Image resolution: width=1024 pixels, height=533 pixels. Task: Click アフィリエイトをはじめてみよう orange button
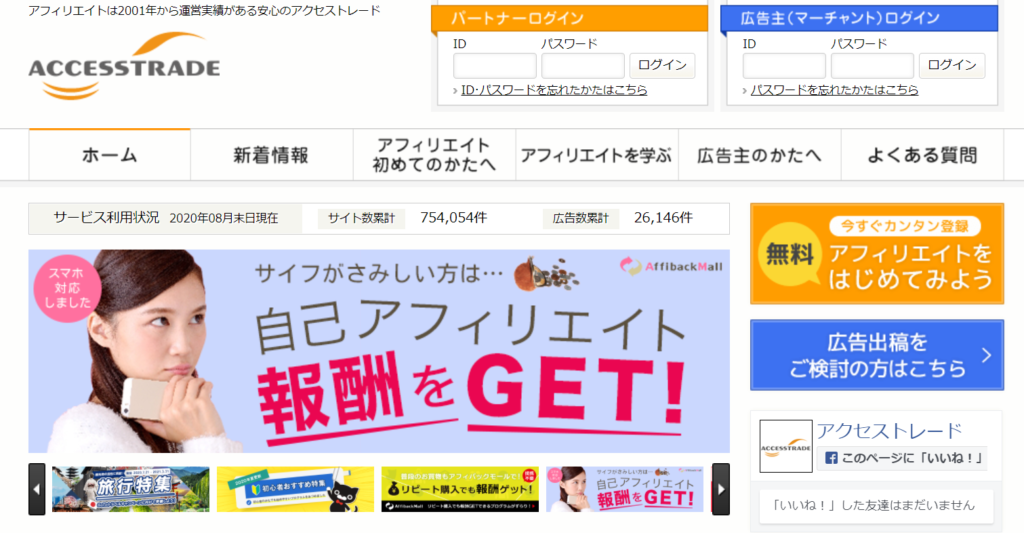(x=876, y=253)
